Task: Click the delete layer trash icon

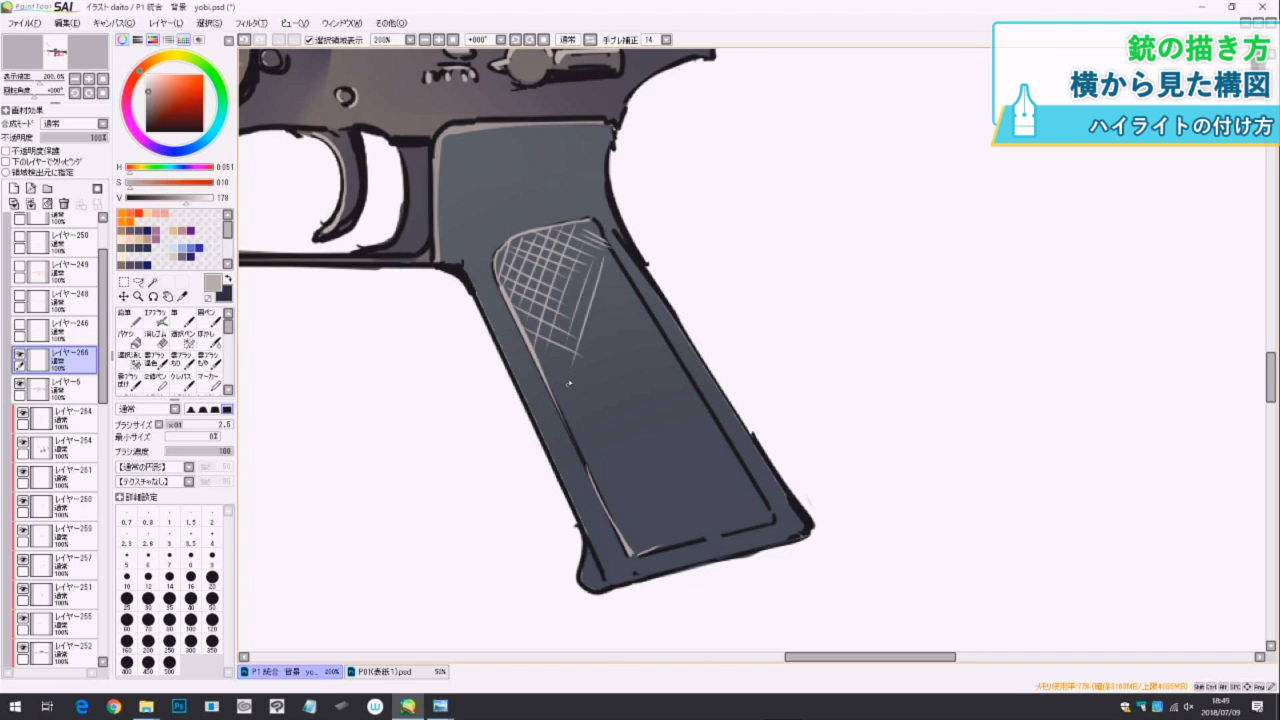Action: tap(64, 204)
